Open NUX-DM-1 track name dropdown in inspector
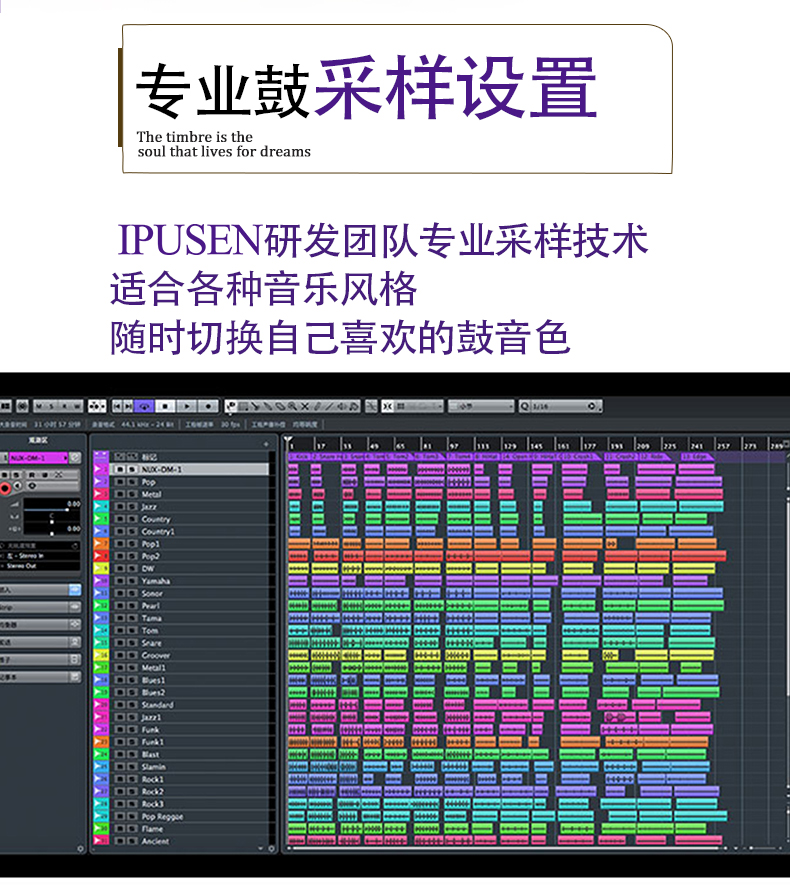Viewport: 790px width, 896px height. tap(38, 458)
